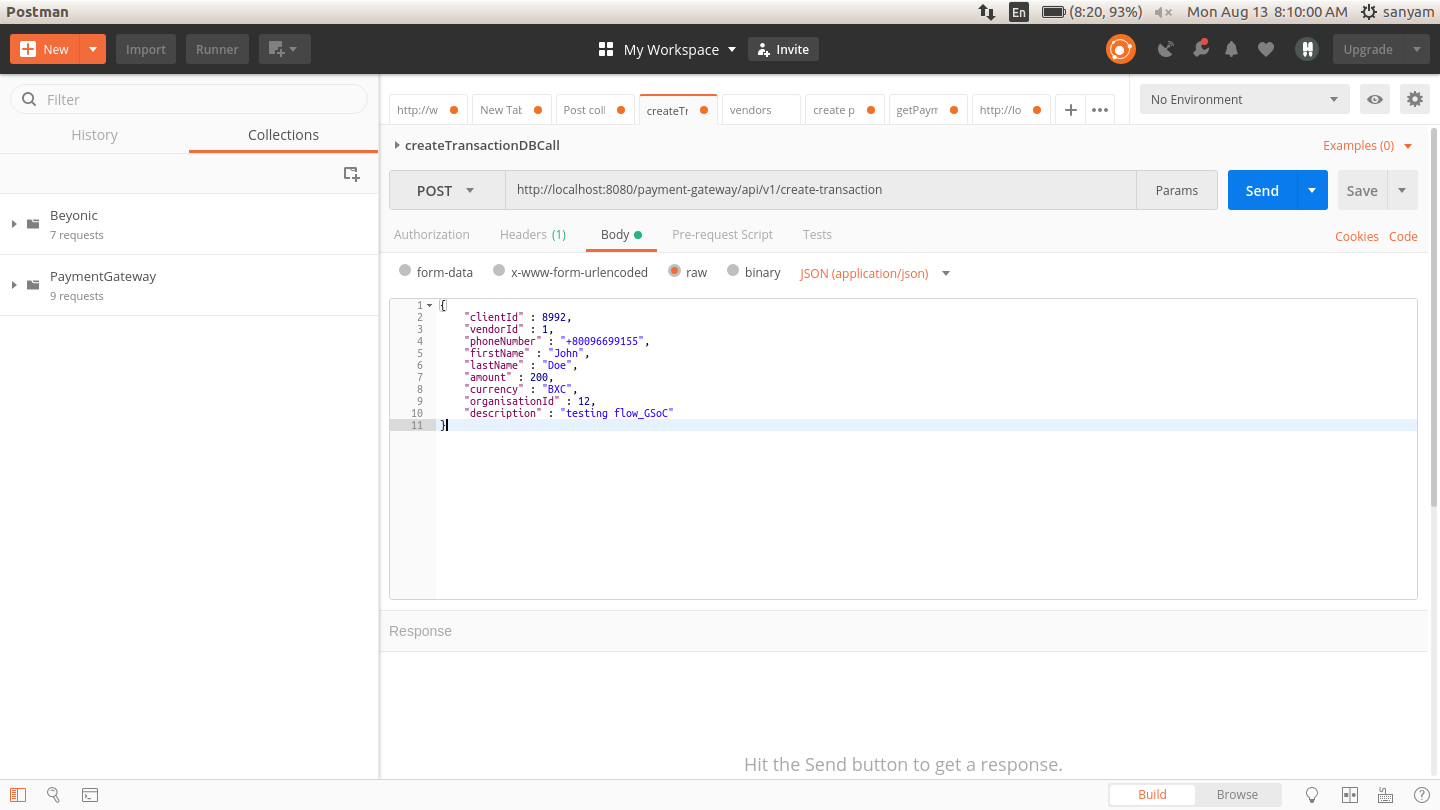Expand the Examples (0) dropdown

pyautogui.click(x=1368, y=146)
